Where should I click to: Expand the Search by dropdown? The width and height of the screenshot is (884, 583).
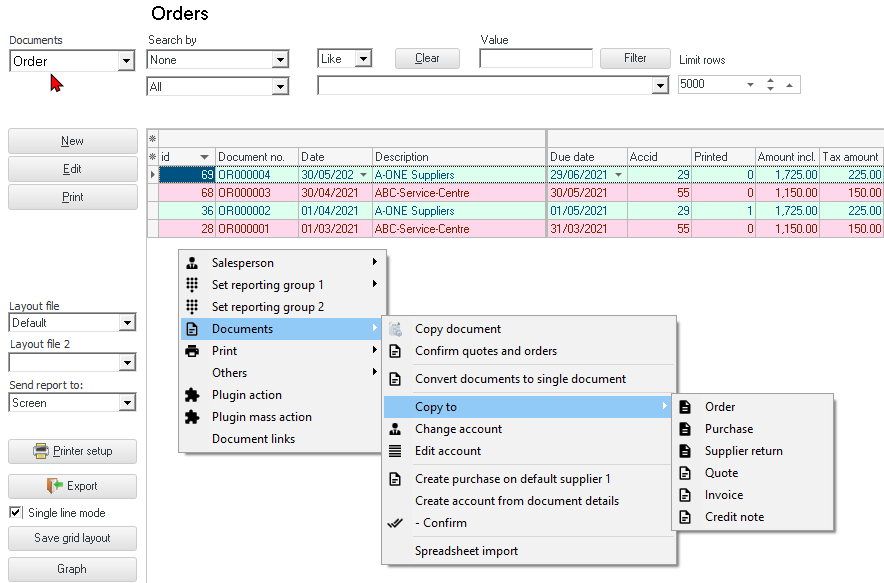point(280,61)
